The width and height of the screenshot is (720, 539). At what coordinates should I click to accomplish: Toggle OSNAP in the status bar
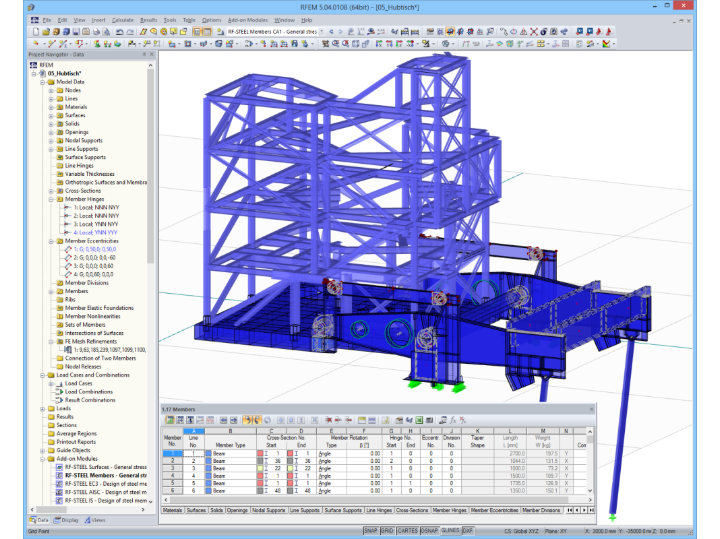429,531
